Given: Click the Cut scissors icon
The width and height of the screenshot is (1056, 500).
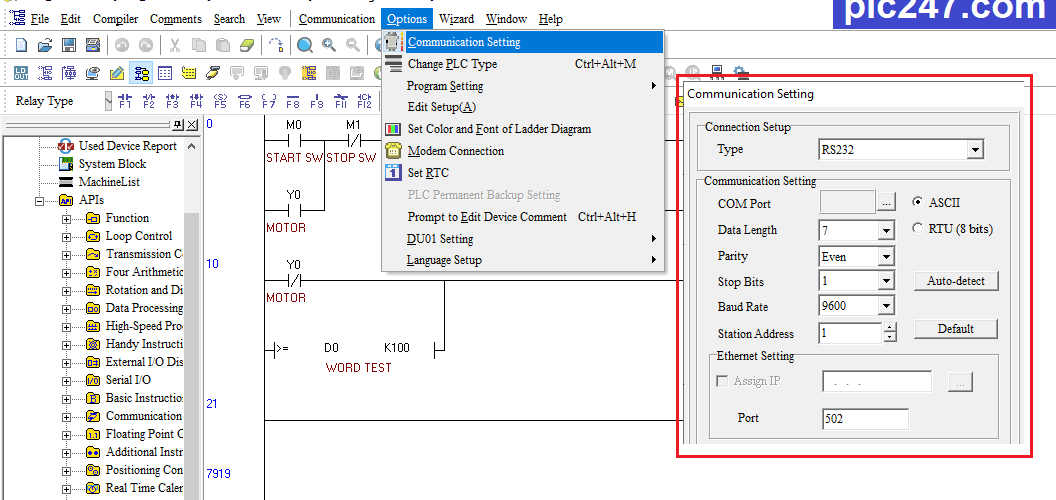Looking at the screenshot, I should [175, 45].
